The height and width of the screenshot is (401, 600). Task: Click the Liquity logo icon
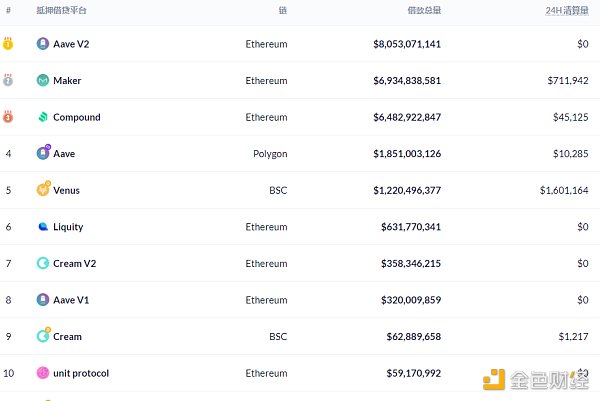(x=43, y=227)
